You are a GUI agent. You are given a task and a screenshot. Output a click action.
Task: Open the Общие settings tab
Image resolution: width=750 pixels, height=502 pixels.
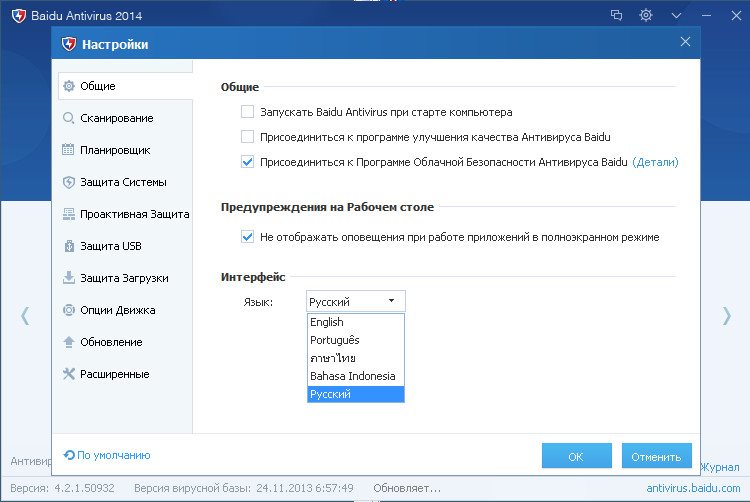(x=125, y=86)
